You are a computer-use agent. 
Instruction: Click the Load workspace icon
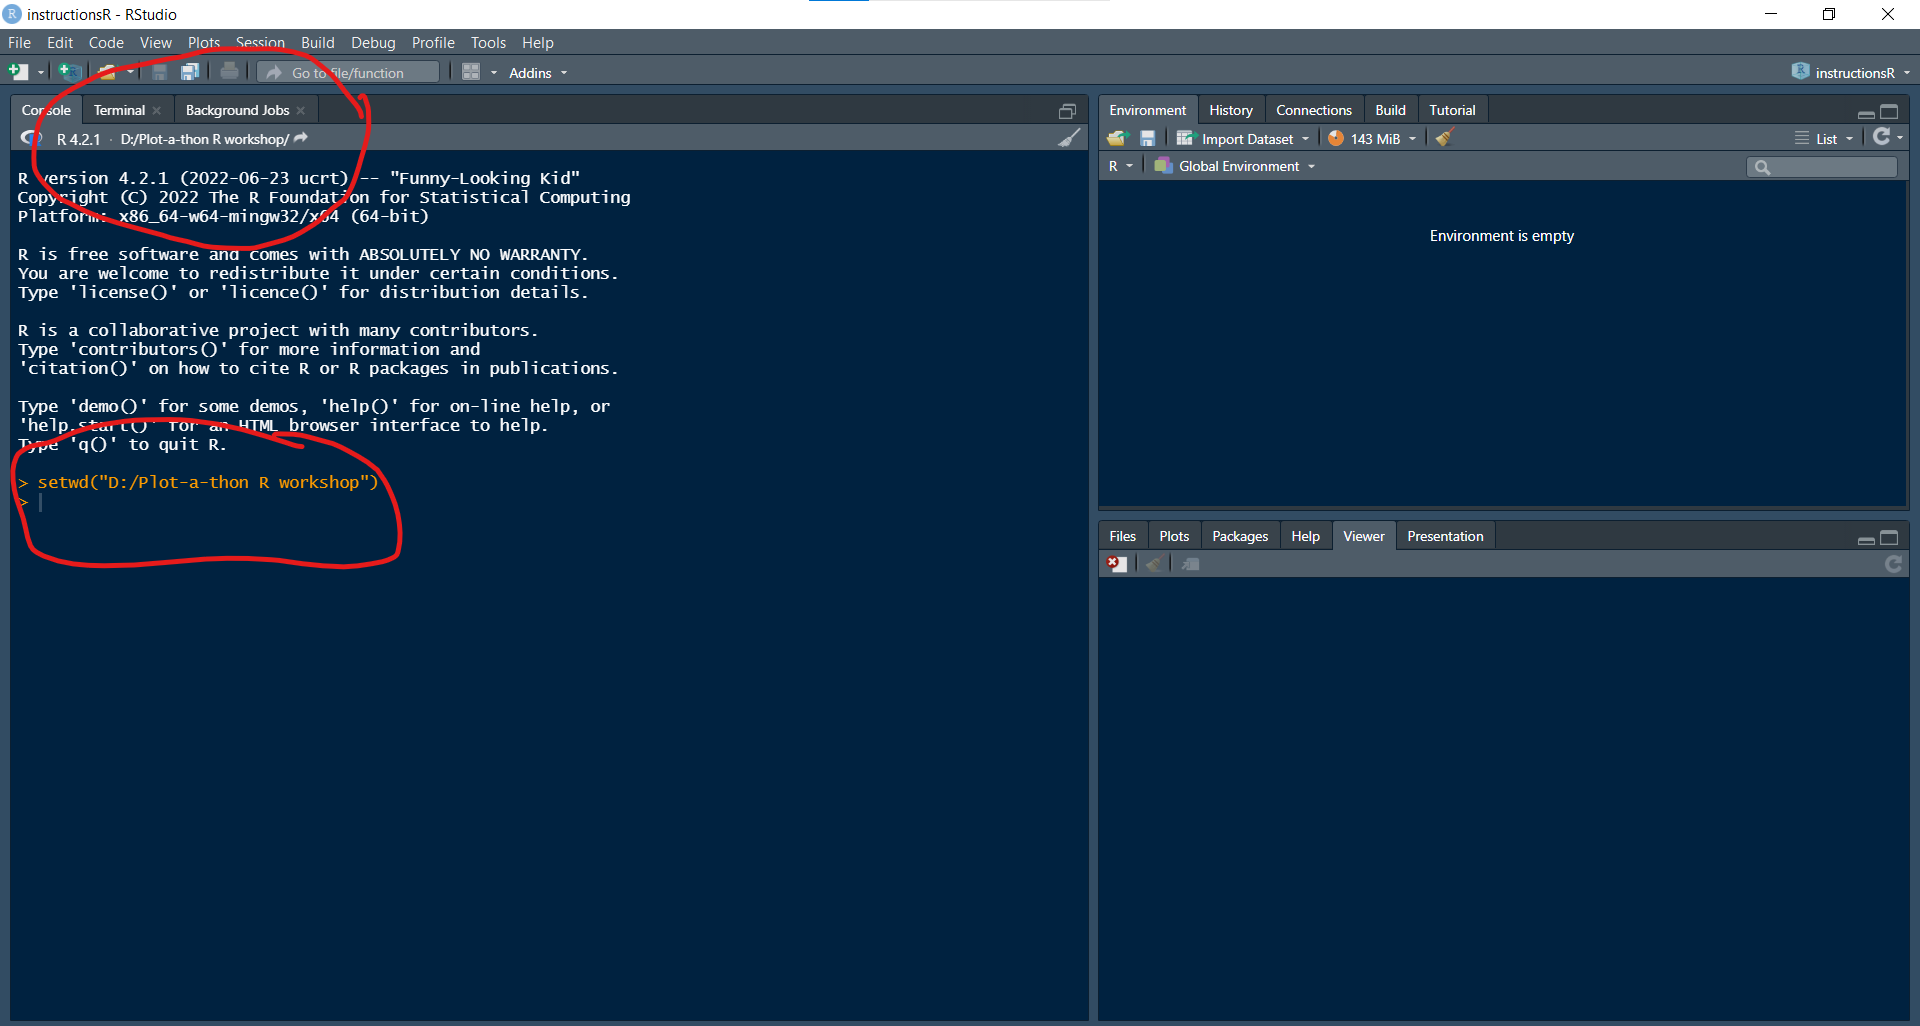coord(1117,138)
